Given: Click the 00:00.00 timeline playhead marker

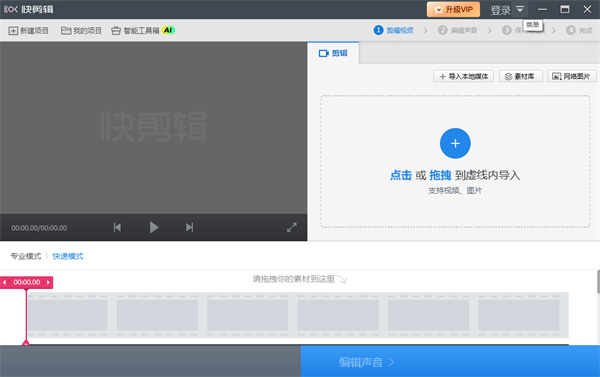Looking at the screenshot, I should point(26,282).
